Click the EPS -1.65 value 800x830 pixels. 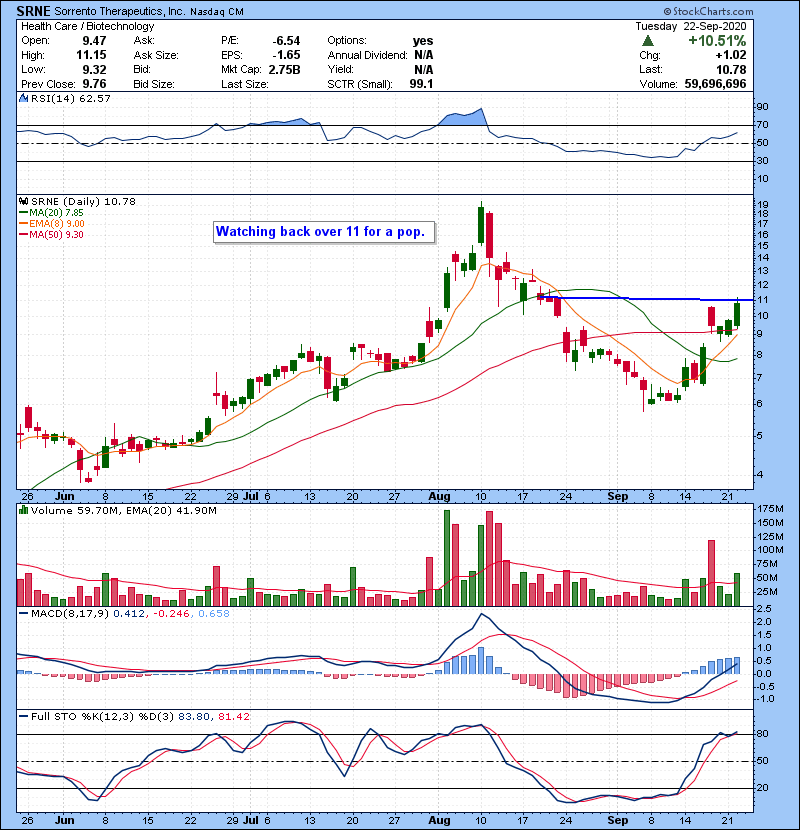pos(286,55)
